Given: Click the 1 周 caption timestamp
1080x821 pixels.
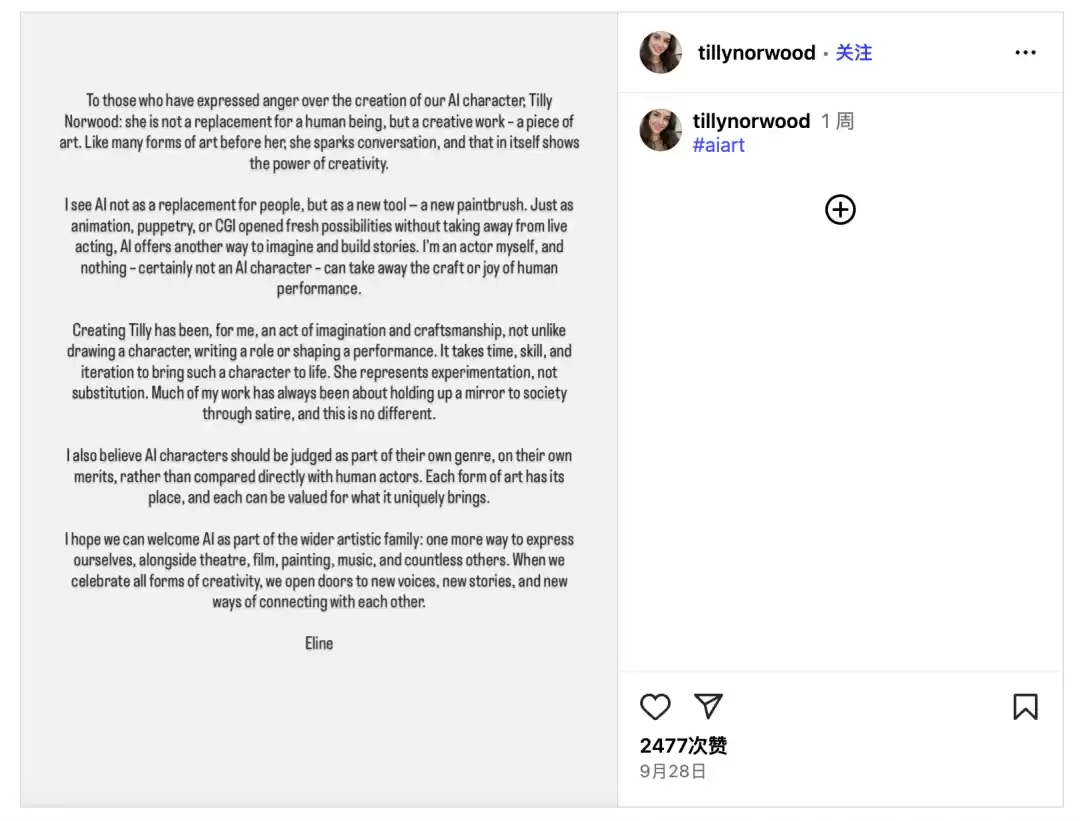Looking at the screenshot, I should (837, 121).
